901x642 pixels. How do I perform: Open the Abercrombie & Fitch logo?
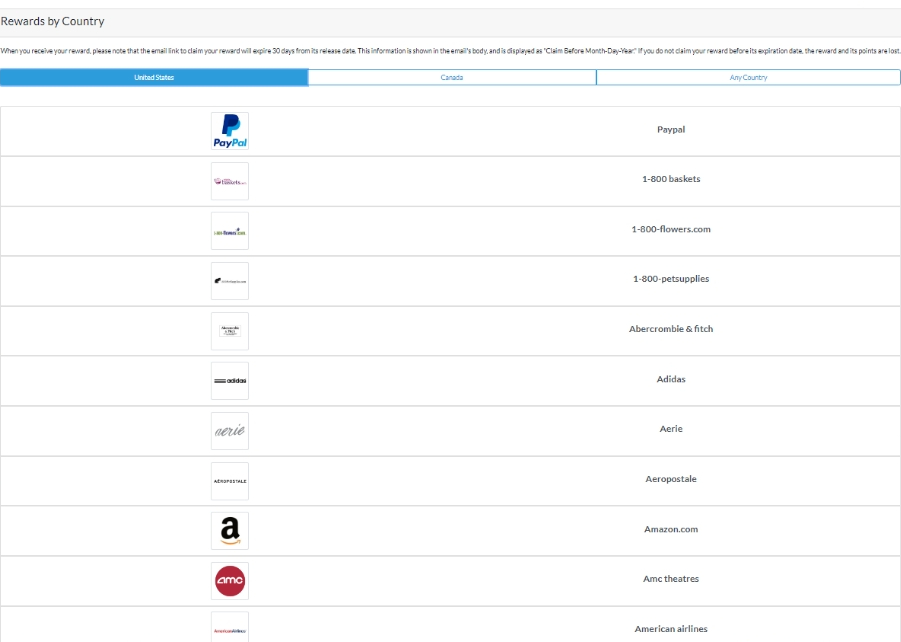[230, 331]
